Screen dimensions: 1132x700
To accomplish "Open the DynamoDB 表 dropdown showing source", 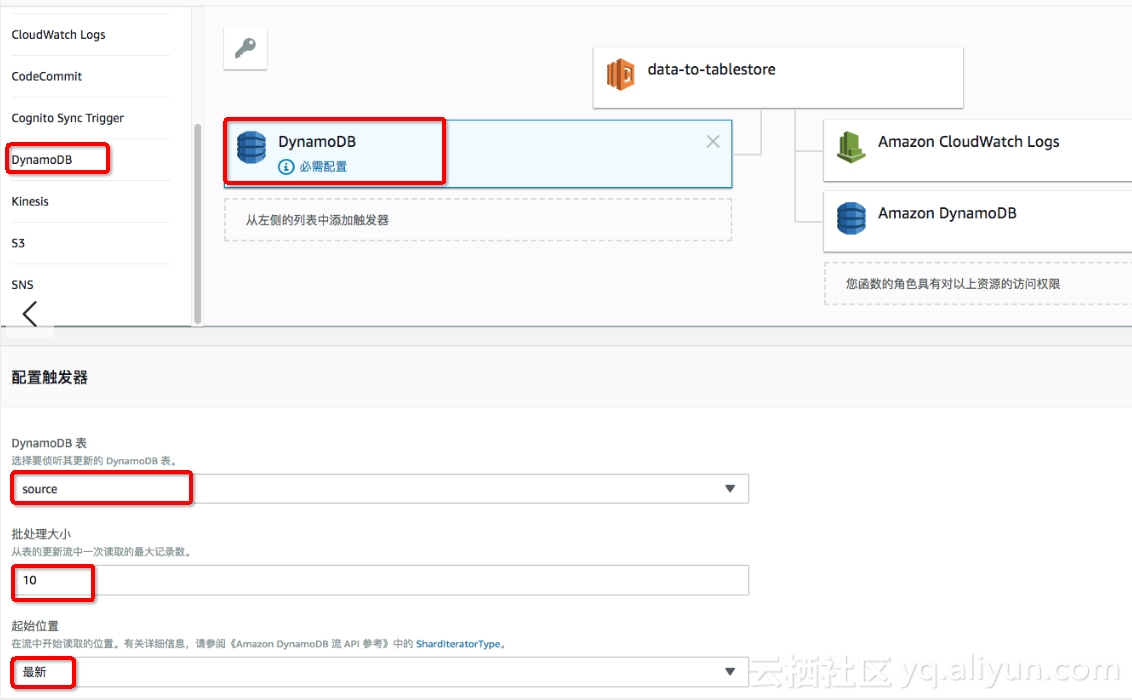I will [380, 488].
